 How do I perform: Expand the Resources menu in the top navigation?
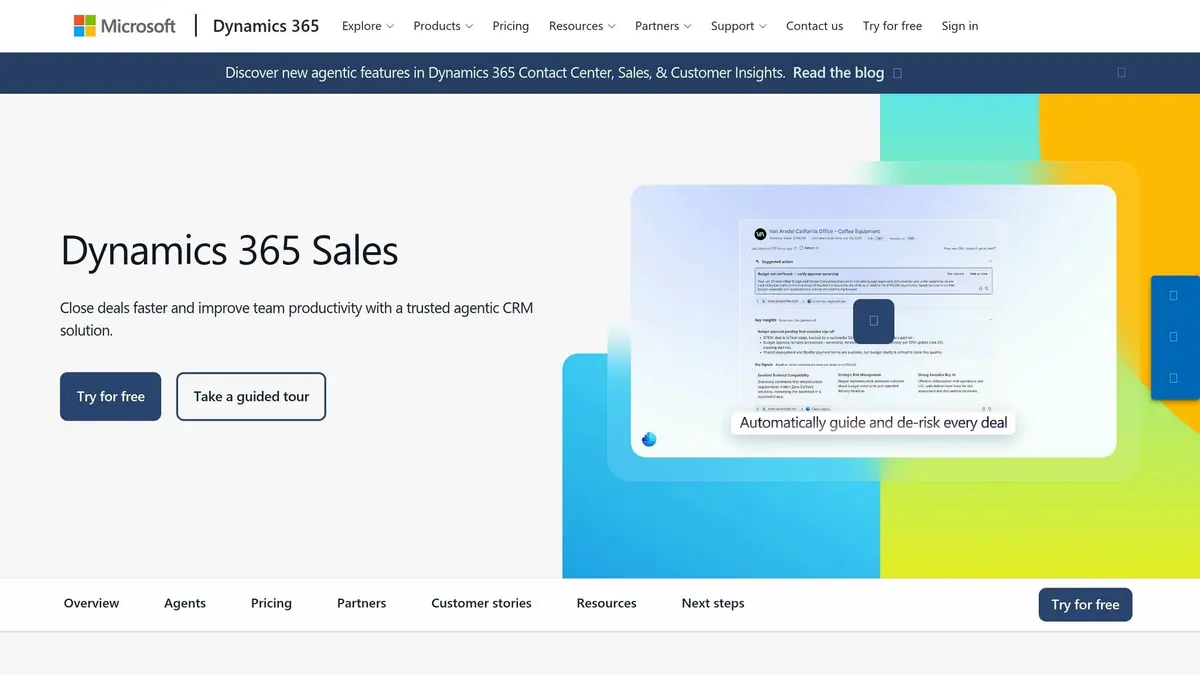(582, 26)
